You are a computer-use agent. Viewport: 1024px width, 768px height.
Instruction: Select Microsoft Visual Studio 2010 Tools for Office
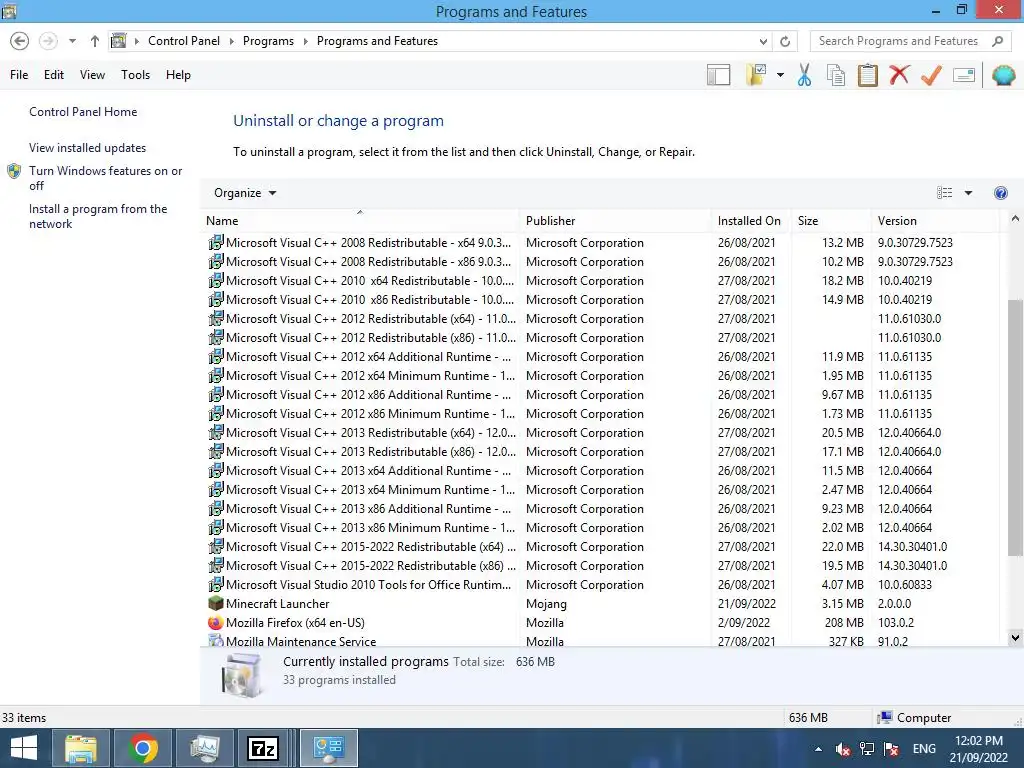click(x=603, y=584)
